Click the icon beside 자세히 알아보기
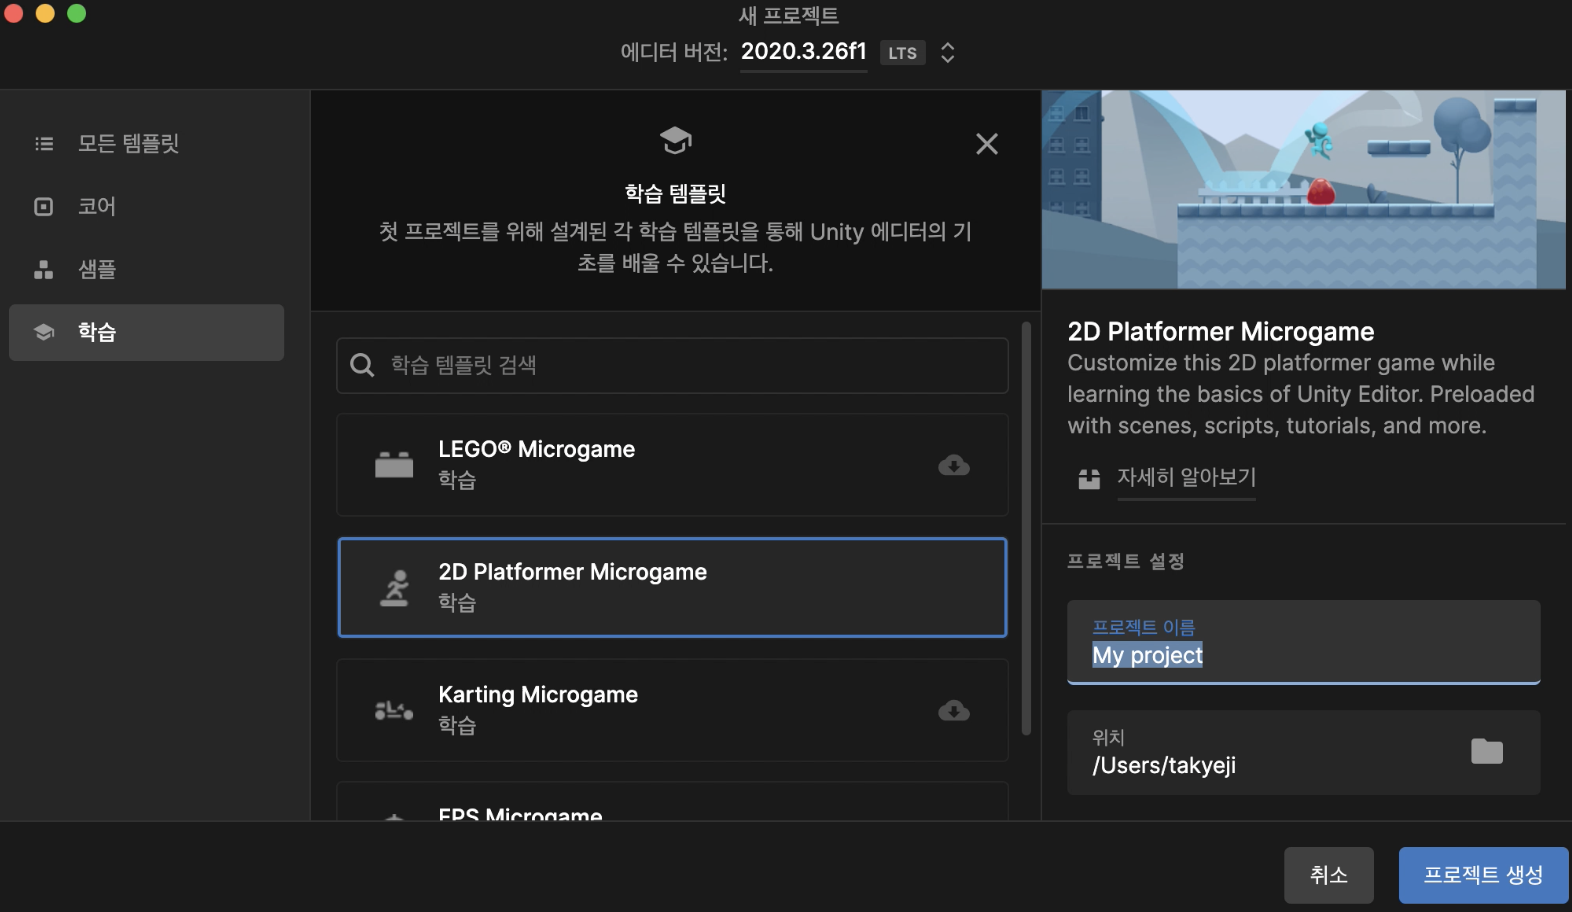Screen dimensions: 1572x912 (1089, 478)
